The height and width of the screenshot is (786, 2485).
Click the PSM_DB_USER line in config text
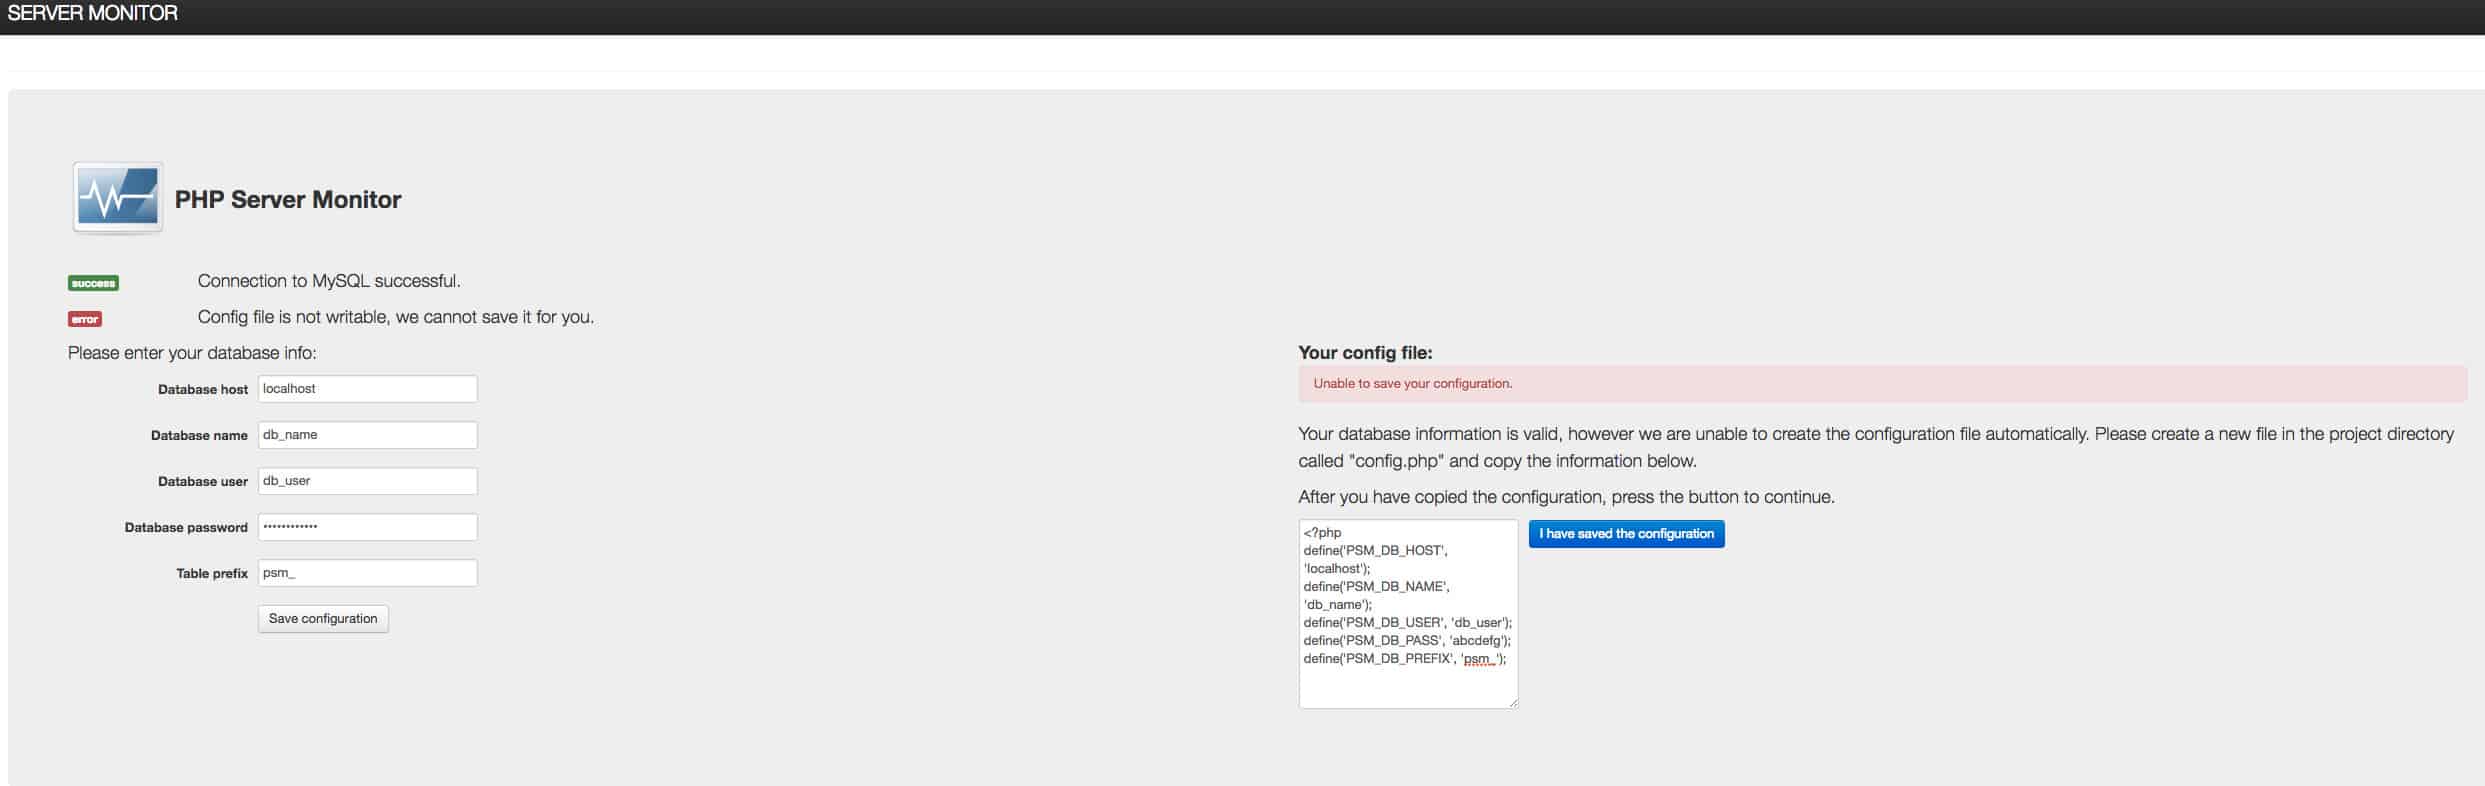(1408, 623)
